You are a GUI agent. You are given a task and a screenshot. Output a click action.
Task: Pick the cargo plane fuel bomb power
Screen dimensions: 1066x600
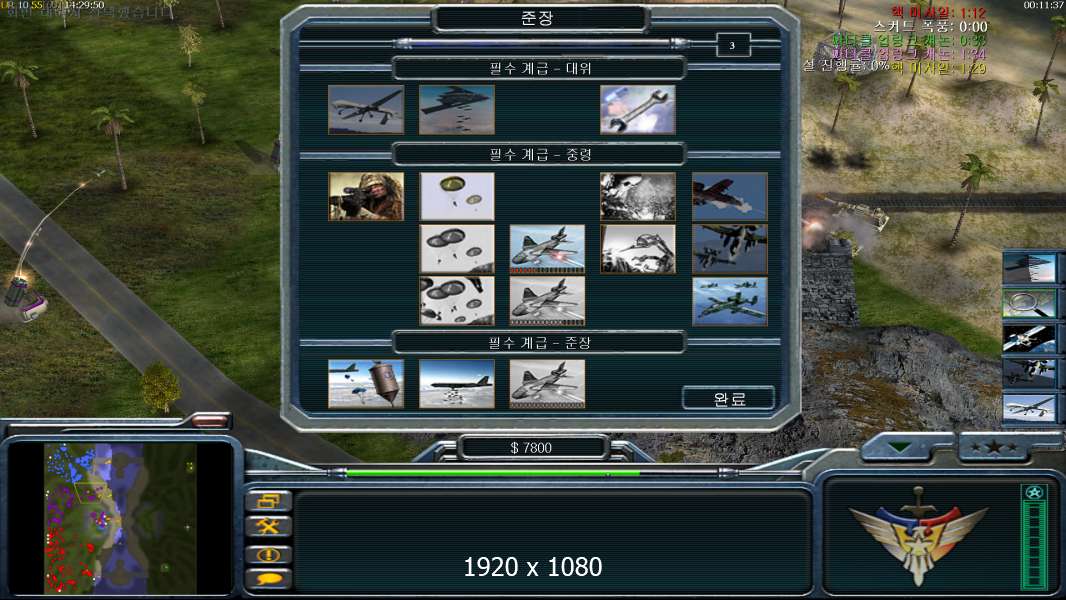(366, 384)
